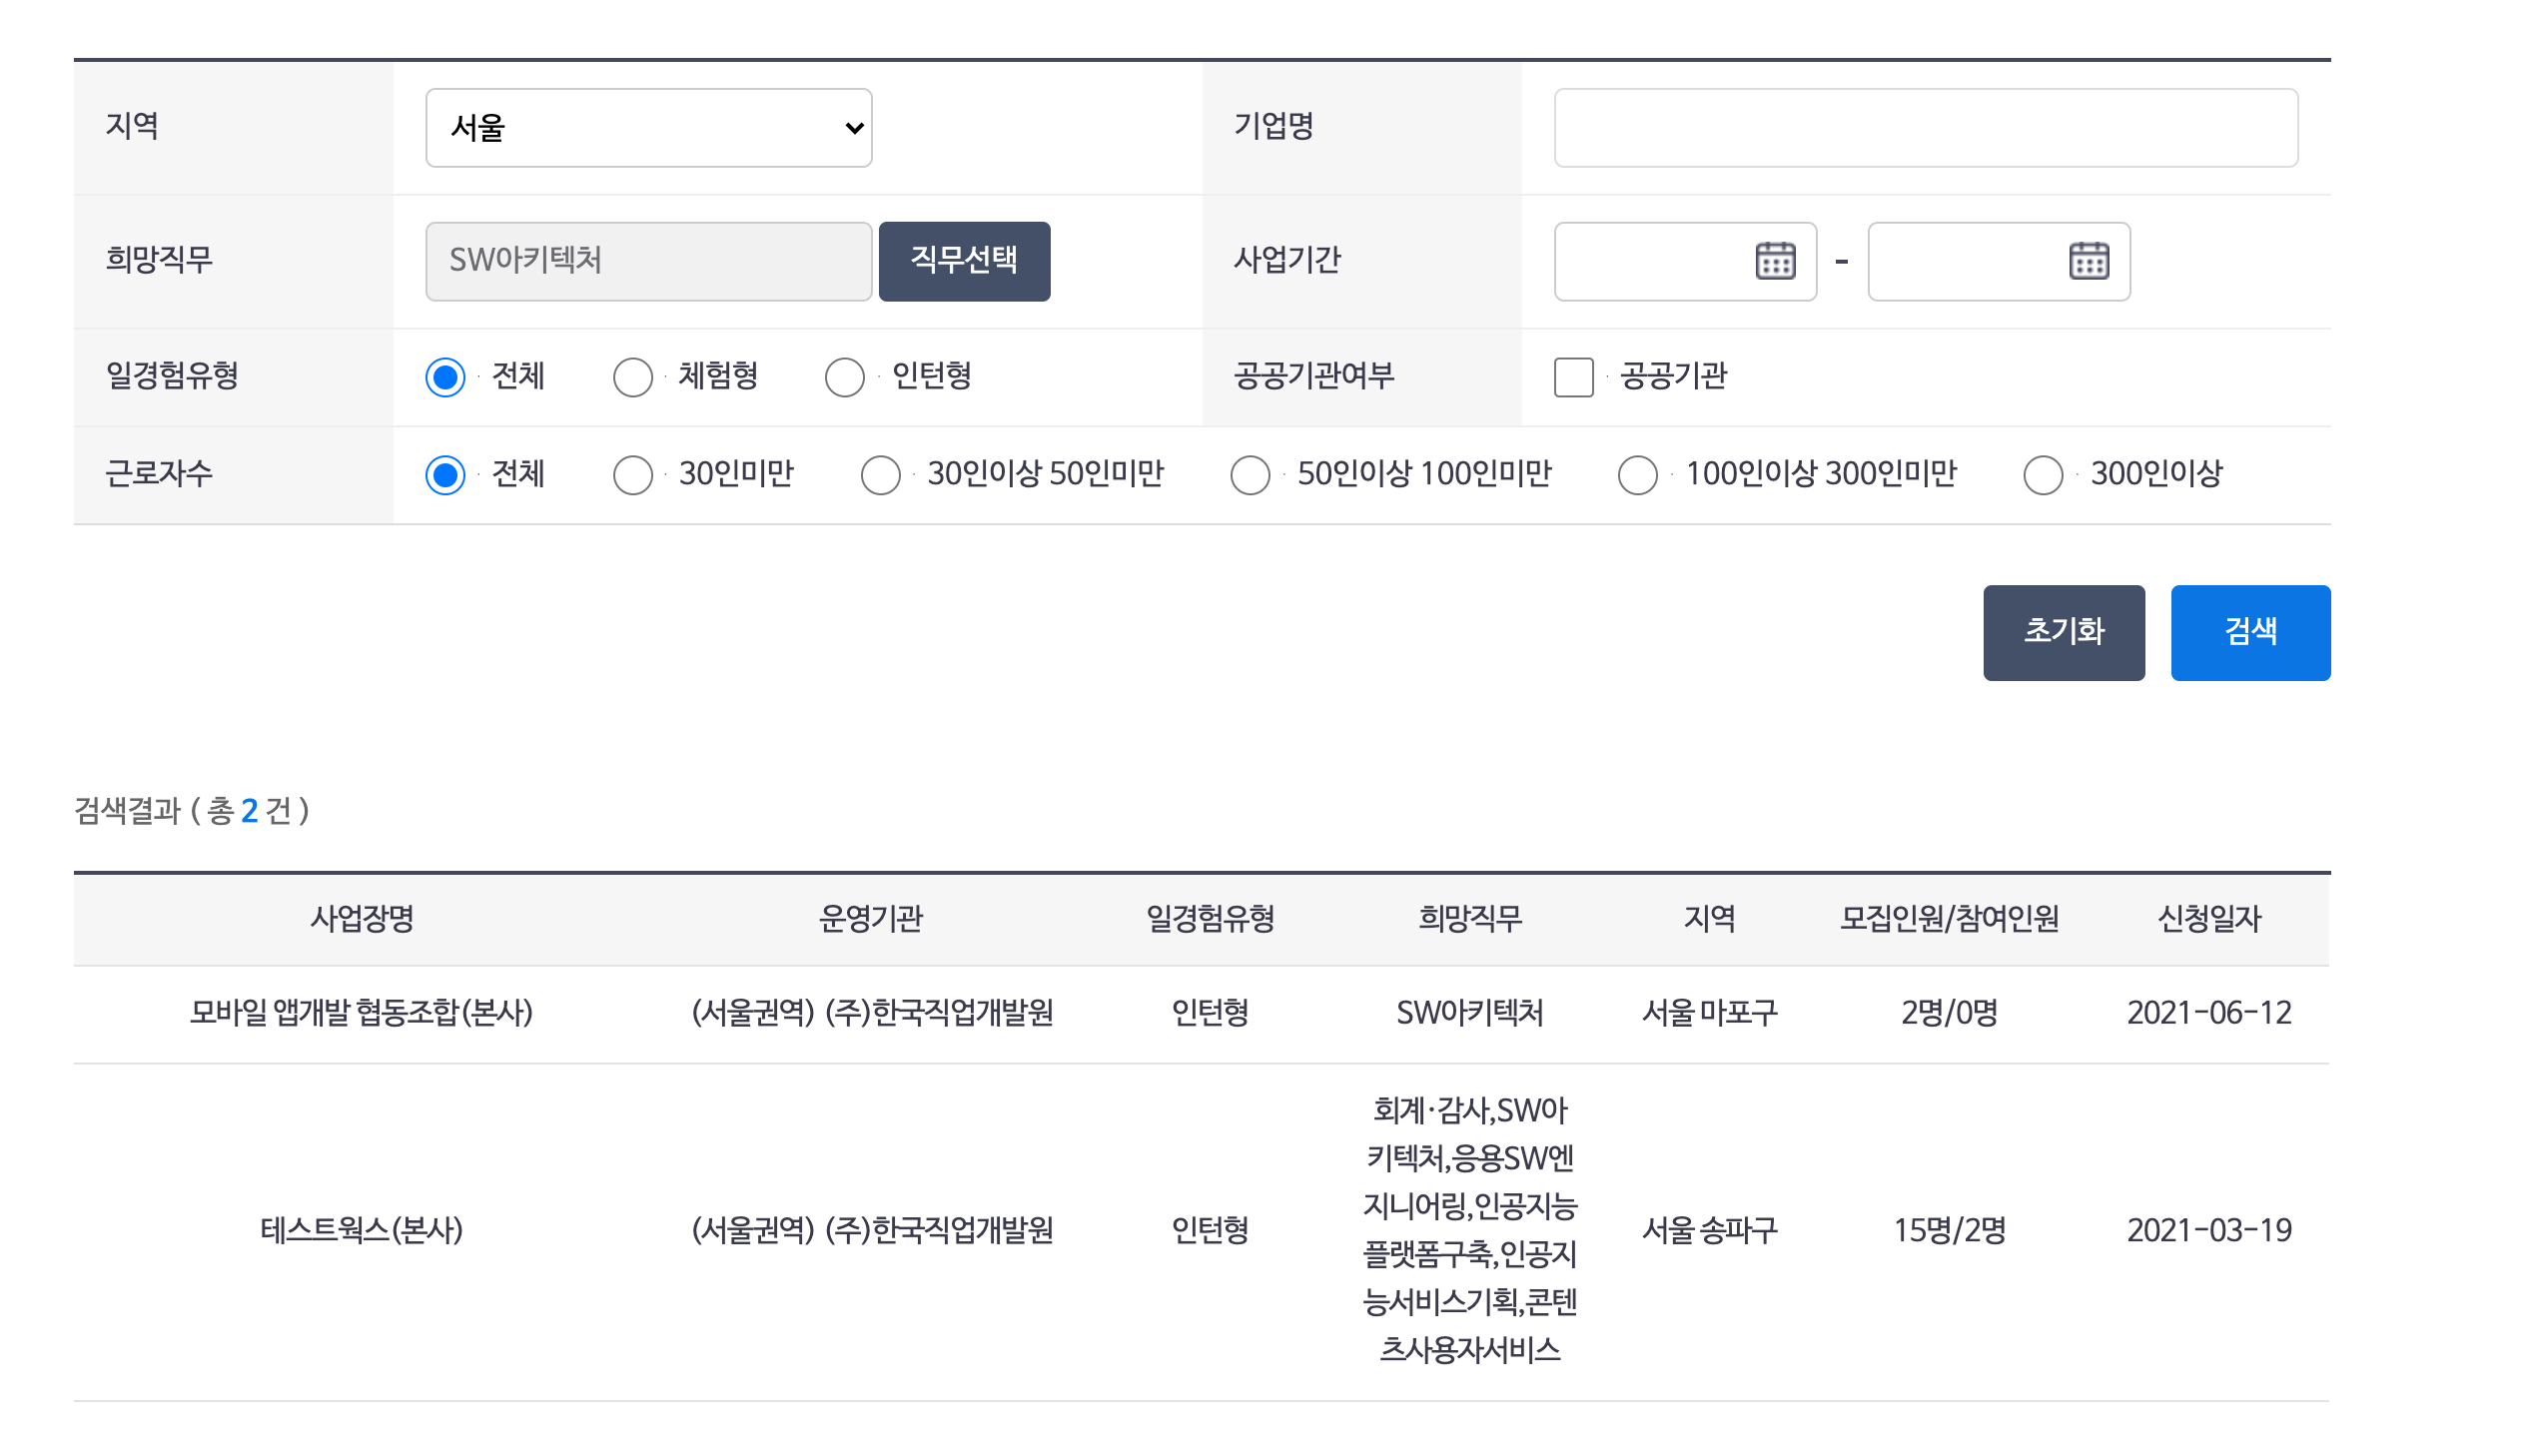
Task: Click the start date input field
Action: (x=1650, y=261)
